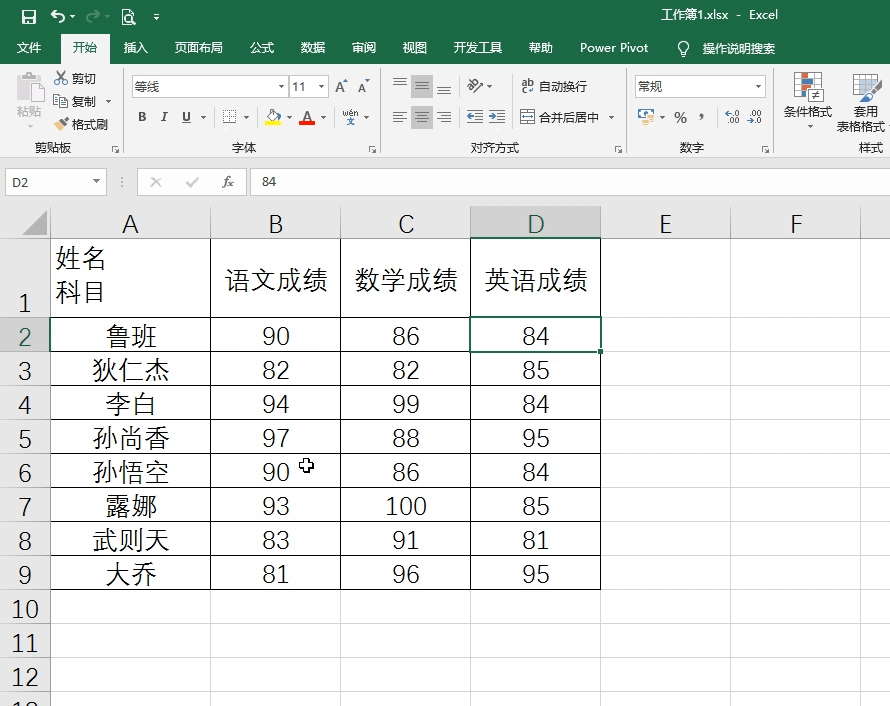Switch to the Power Pivot tab
This screenshot has width=890, height=706.
click(614, 48)
